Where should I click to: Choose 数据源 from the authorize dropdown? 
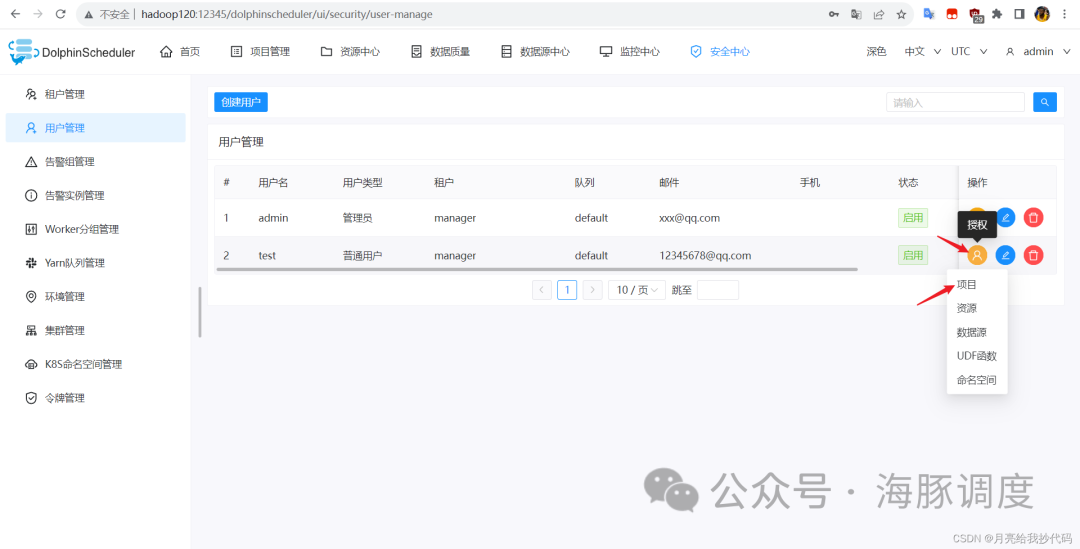coord(977,332)
